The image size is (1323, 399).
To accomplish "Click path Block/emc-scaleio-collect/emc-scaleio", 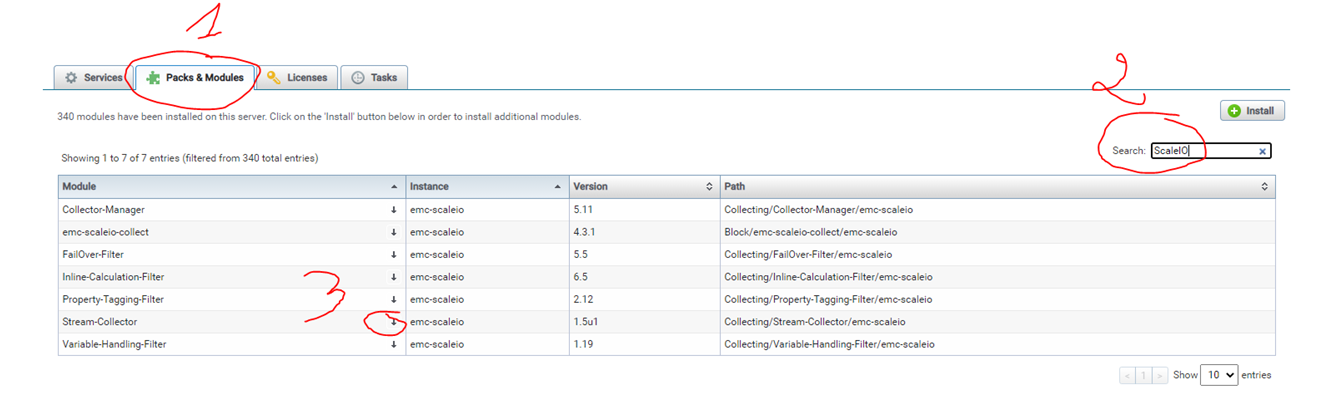I will pos(811,232).
